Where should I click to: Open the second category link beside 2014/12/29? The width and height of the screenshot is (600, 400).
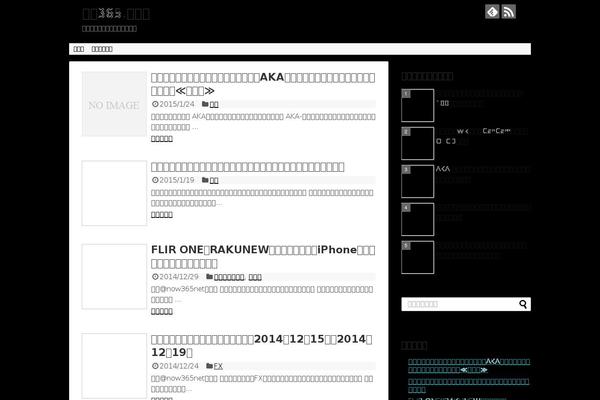click(255, 277)
